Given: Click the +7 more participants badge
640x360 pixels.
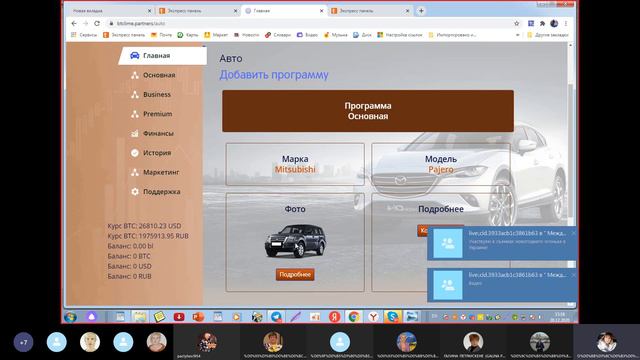Looking at the screenshot, I should click(x=23, y=342).
